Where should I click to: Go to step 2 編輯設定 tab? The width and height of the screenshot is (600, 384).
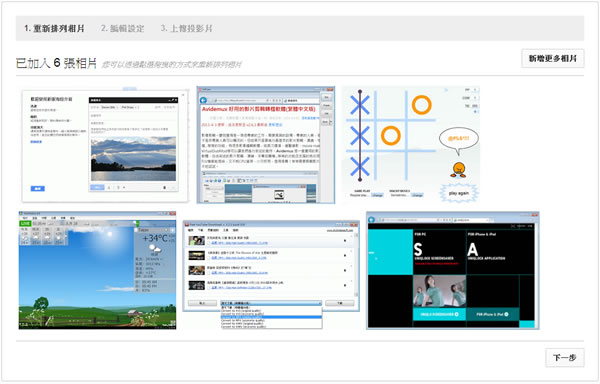(122, 28)
